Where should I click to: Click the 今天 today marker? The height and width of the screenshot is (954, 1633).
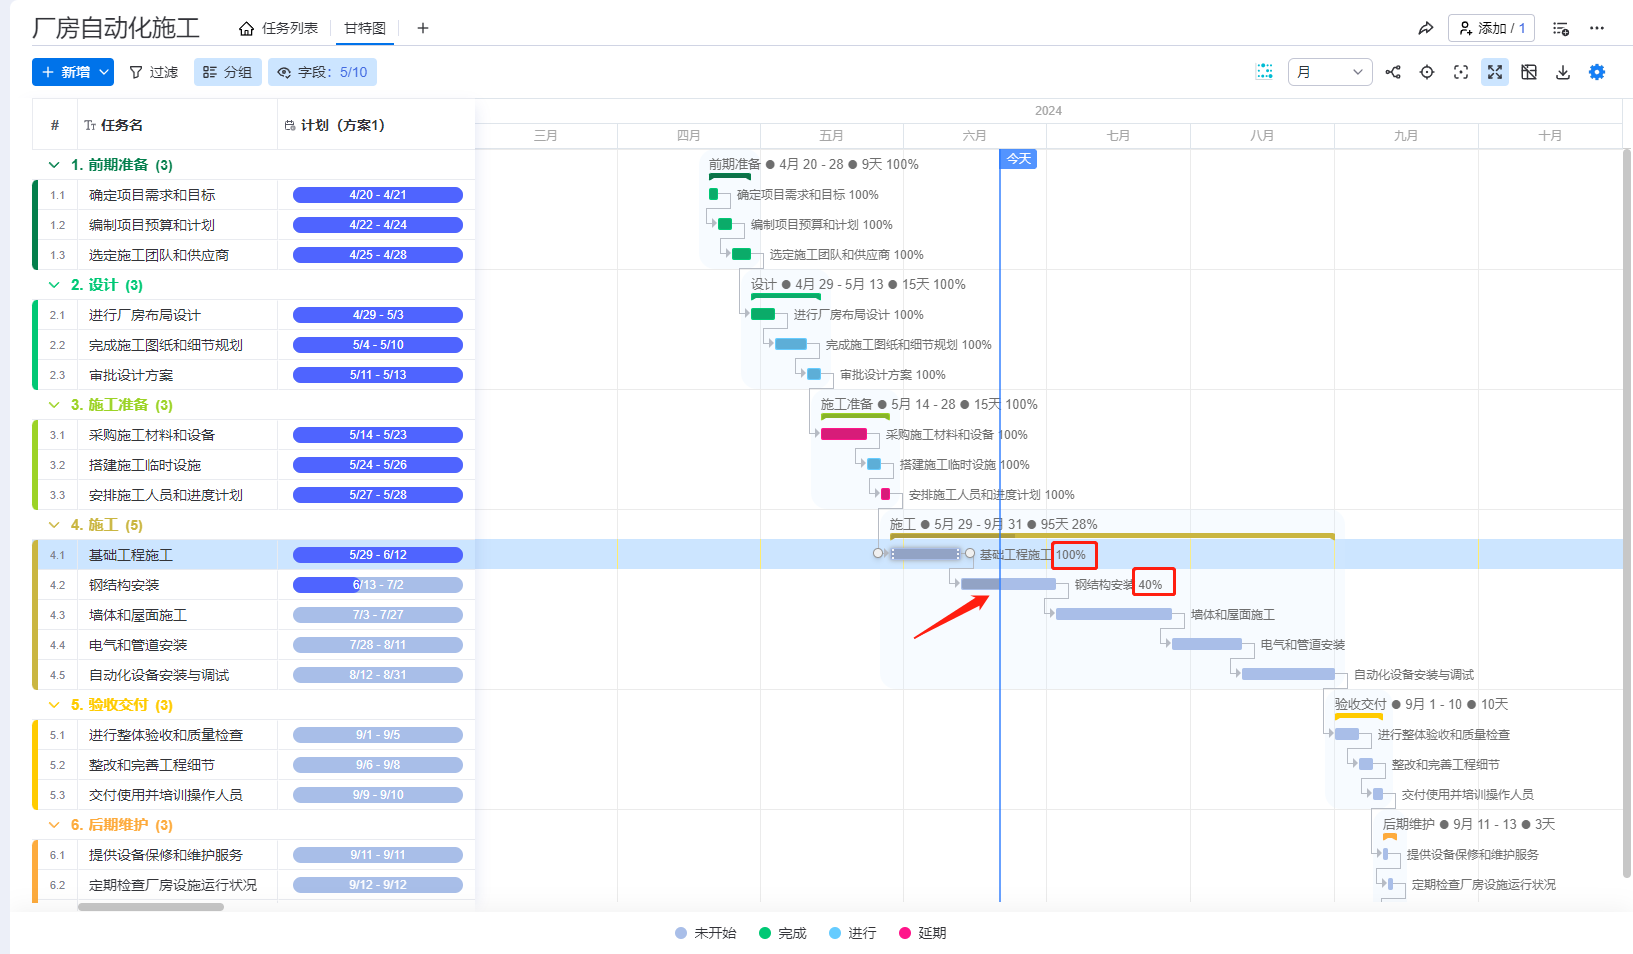1018,159
